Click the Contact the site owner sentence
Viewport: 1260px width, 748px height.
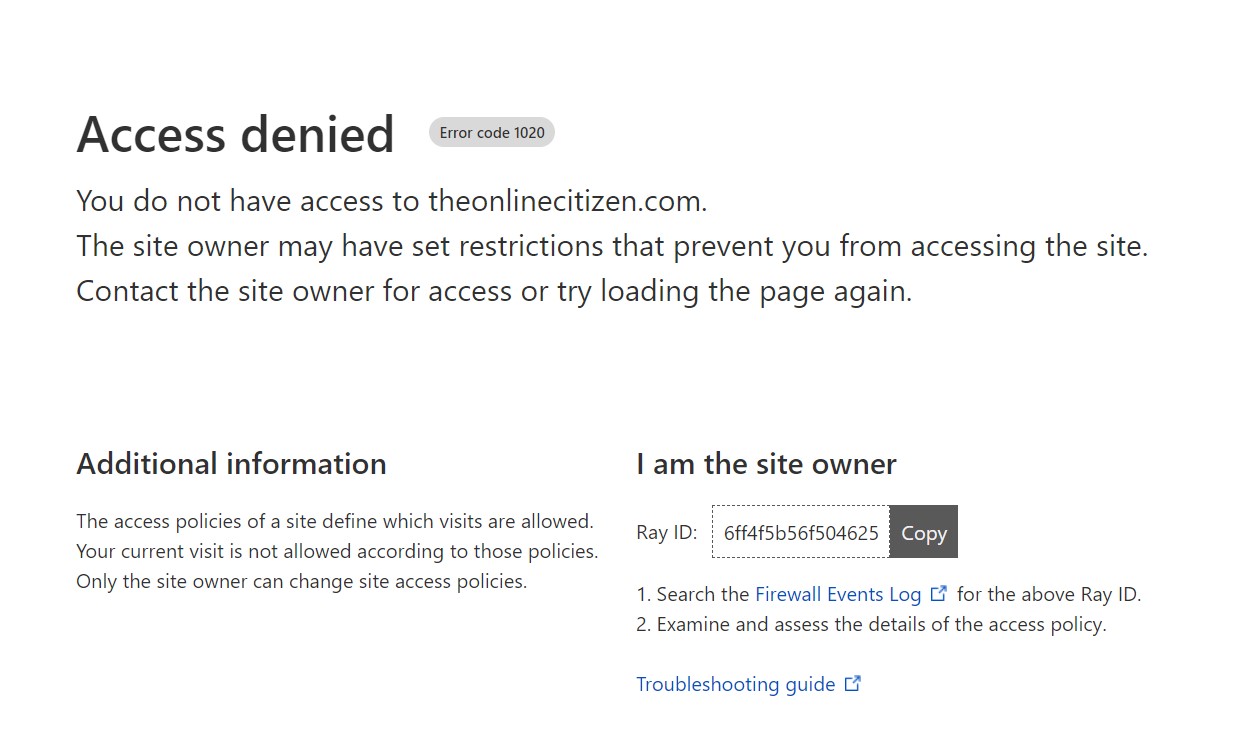(494, 292)
